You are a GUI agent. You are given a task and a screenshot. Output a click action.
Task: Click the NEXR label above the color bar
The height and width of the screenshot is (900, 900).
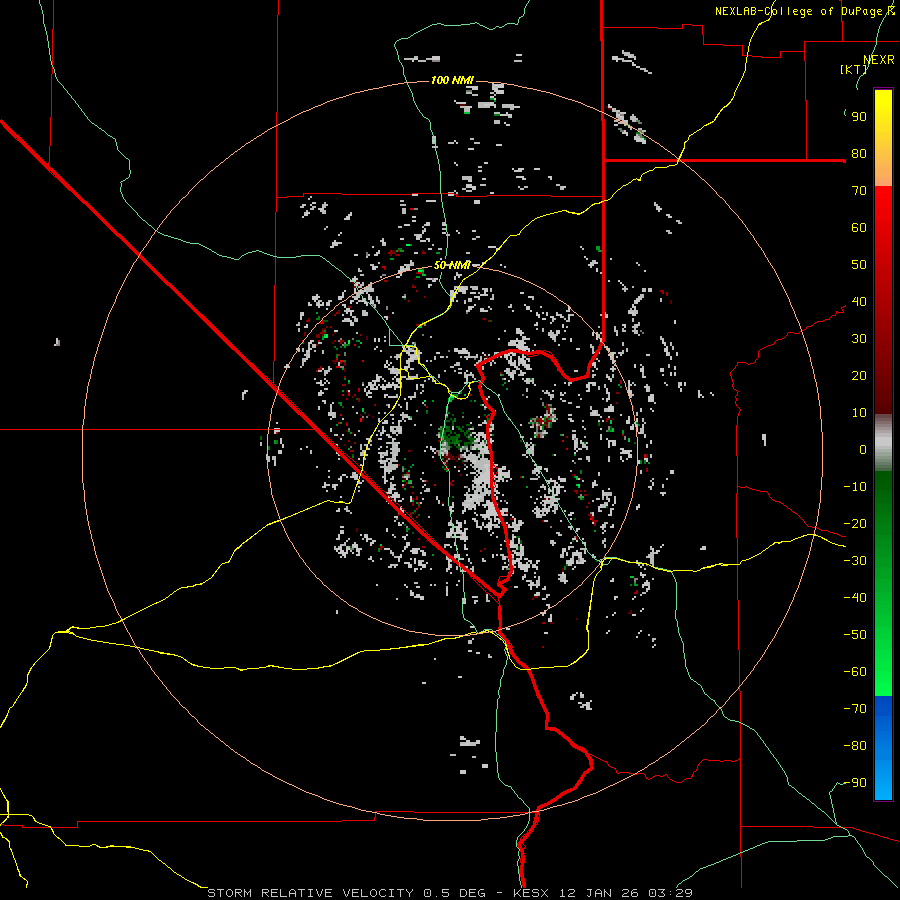pyautogui.click(x=879, y=60)
